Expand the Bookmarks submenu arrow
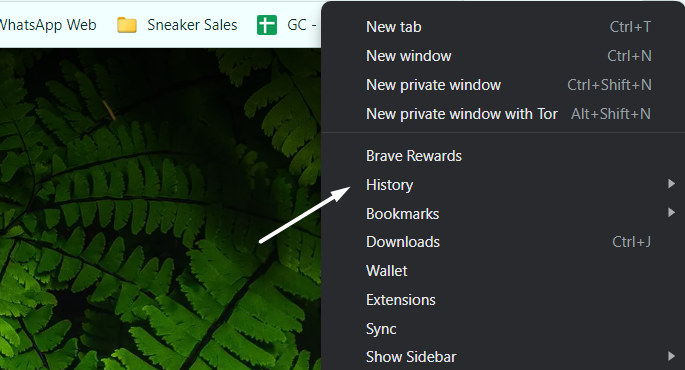685x370 pixels. 671,212
